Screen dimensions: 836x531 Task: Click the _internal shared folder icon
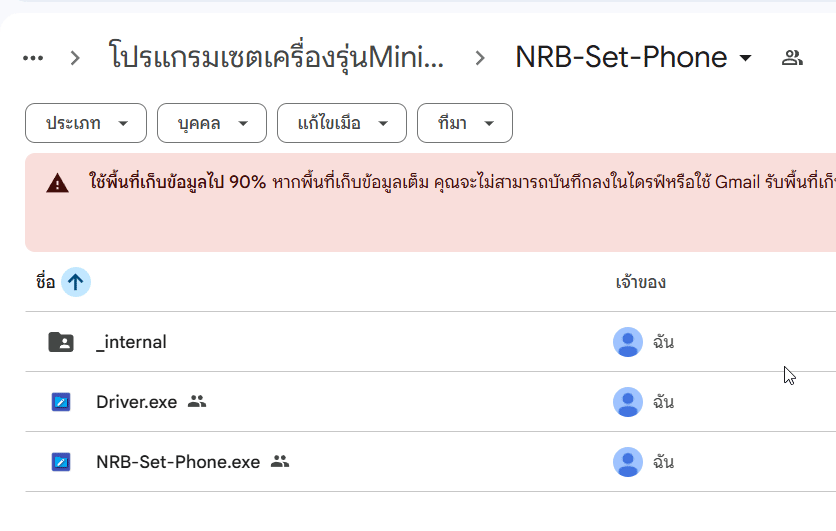pyautogui.click(x=61, y=342)
